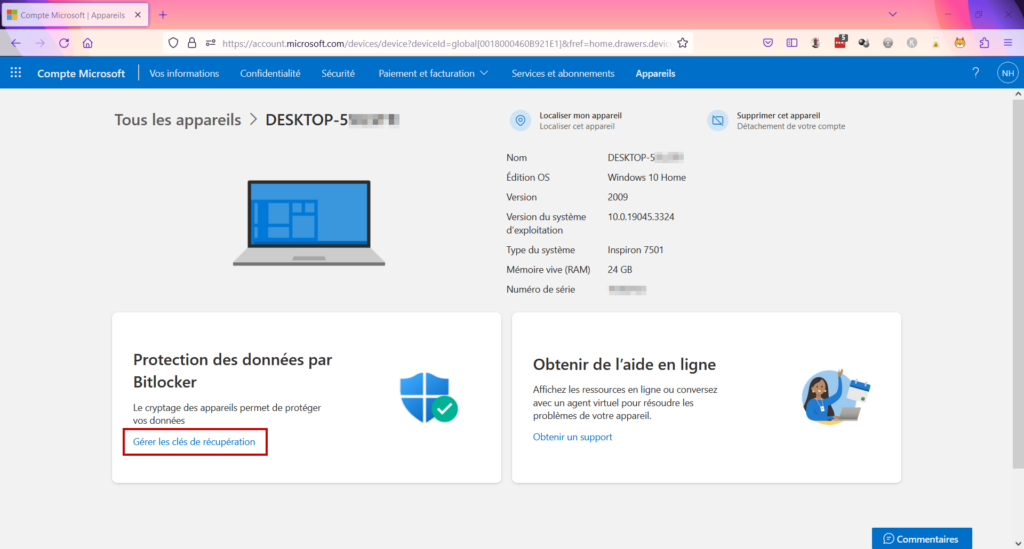This screenshot has height=549, width=1024.
Task: Open a new tab with plus button
Action: tap(163, 15)
